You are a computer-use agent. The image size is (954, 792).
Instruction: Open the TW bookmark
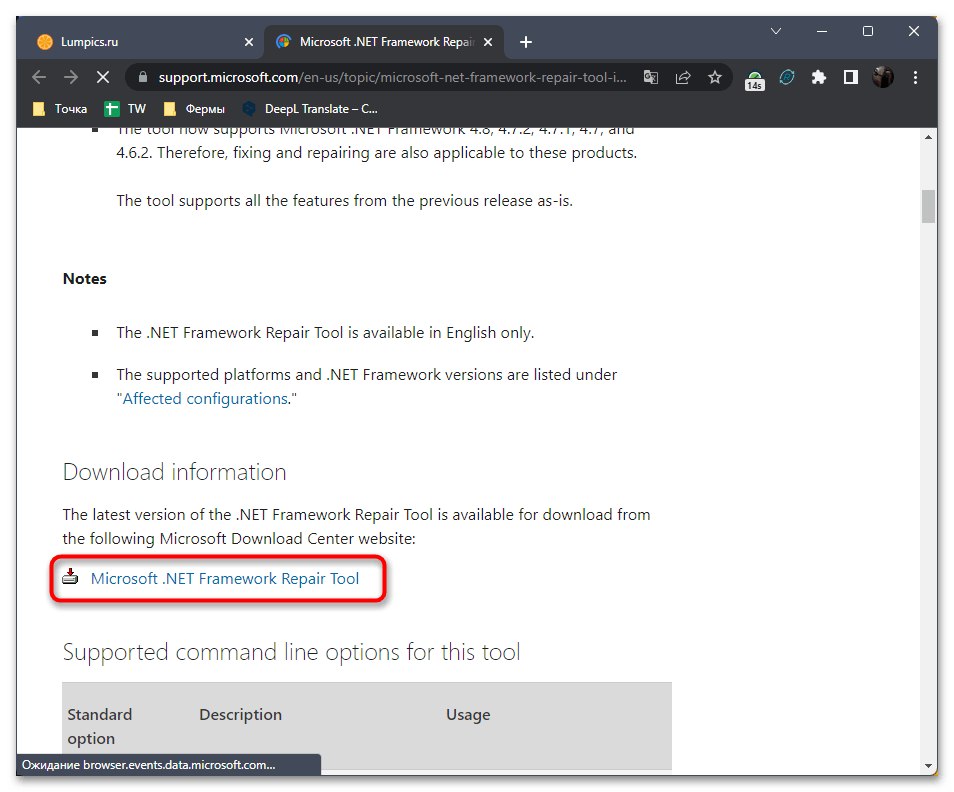pyautogui.click(x=125, y=109)
